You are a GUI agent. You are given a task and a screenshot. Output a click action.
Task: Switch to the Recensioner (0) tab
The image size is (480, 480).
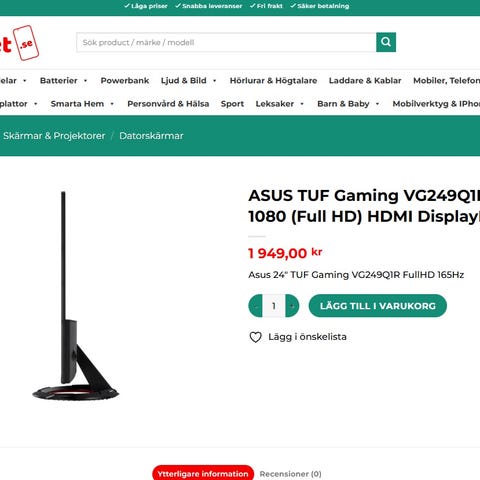[x=290, y=474]
